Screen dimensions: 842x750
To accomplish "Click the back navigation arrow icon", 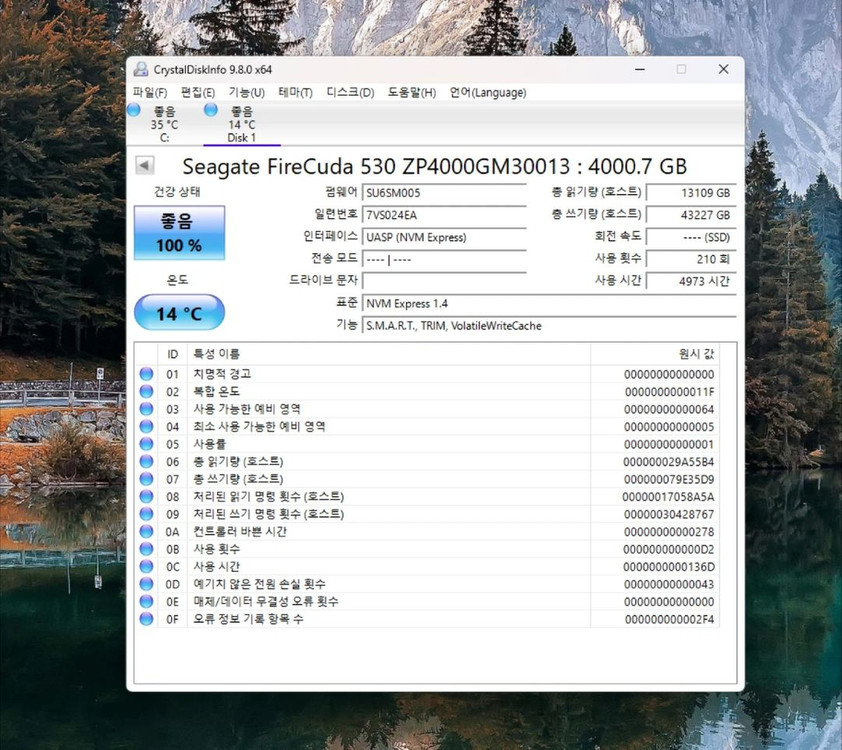I will point(143,166).
